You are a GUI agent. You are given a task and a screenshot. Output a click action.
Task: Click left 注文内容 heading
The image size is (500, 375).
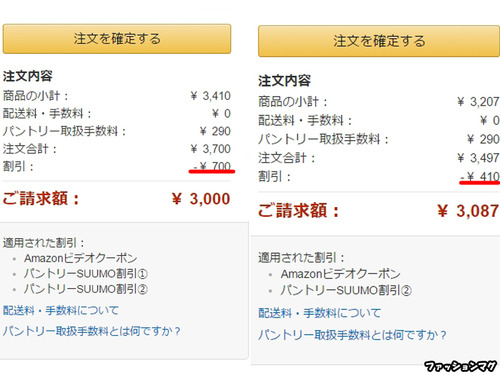click(28, 76)
